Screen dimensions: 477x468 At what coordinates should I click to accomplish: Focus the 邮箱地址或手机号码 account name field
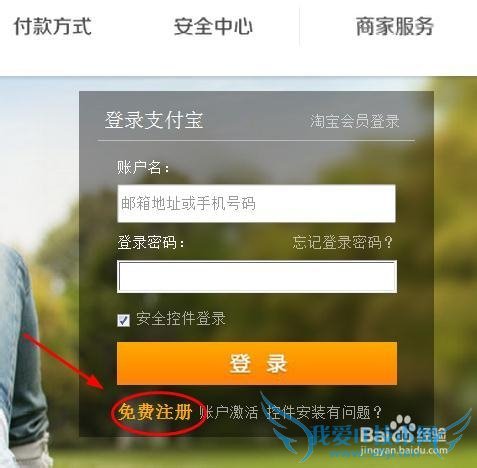click(x=256, y=203)
